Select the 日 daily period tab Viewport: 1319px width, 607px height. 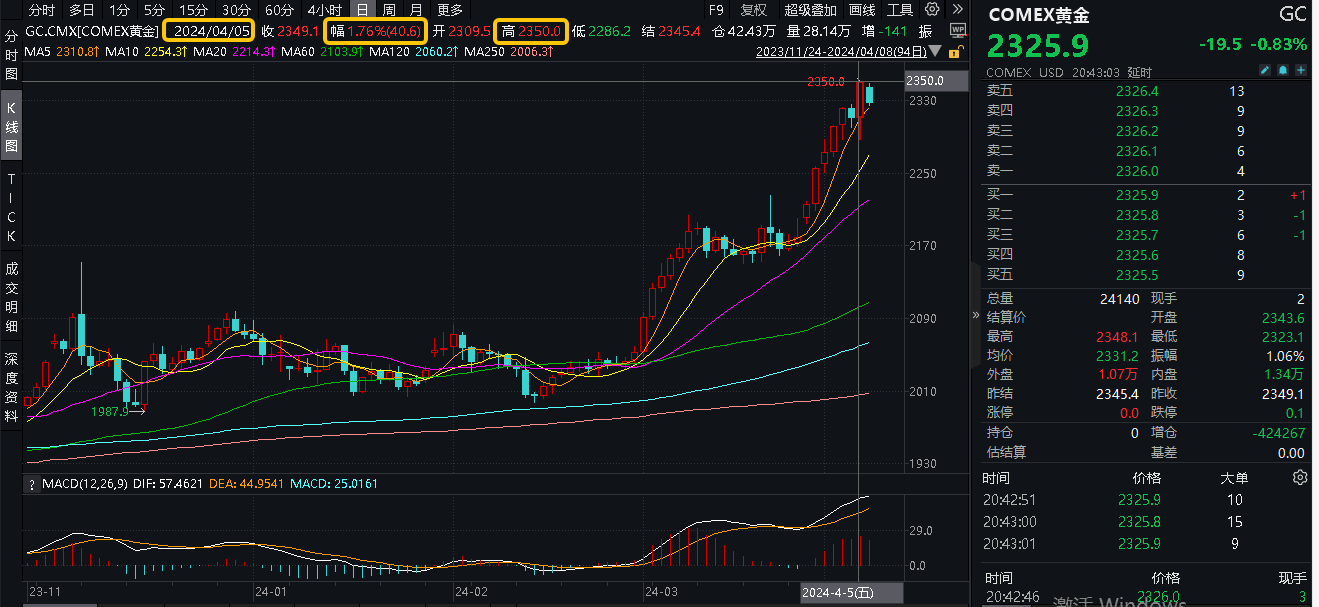361,11
